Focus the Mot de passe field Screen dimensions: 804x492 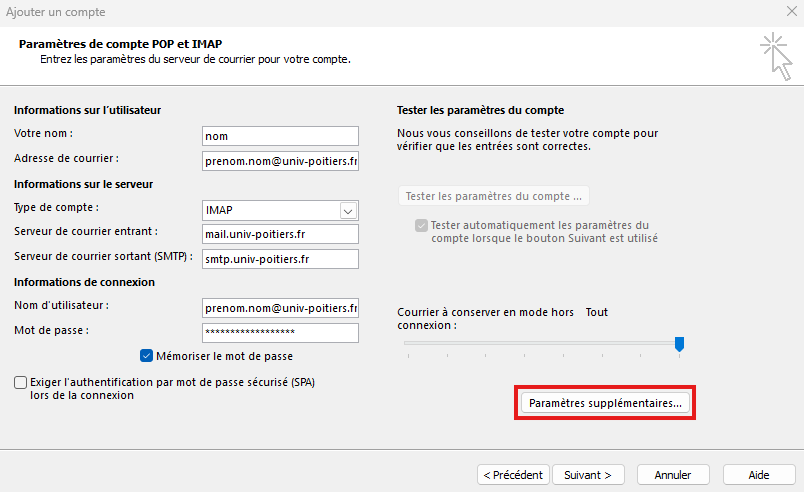[280, 332]
